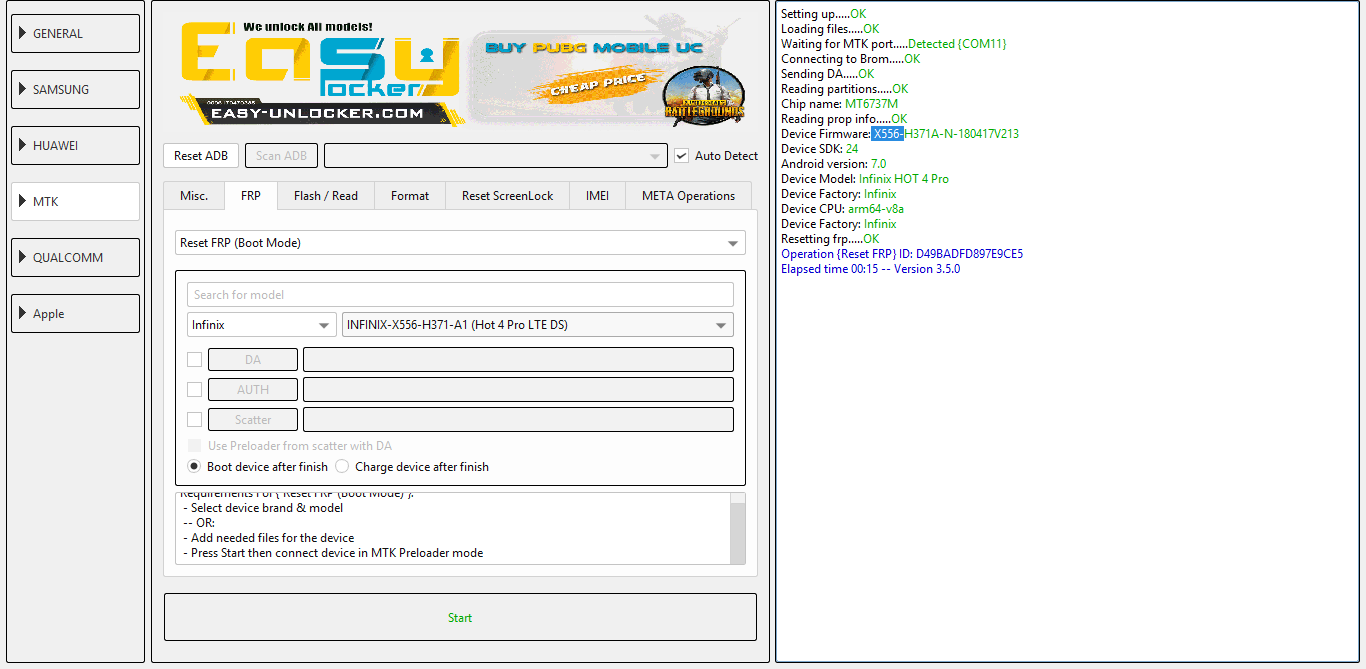Toggle the Auto Detect checkbox
This screenshot has width=1366, height=669.
[682, 155]
